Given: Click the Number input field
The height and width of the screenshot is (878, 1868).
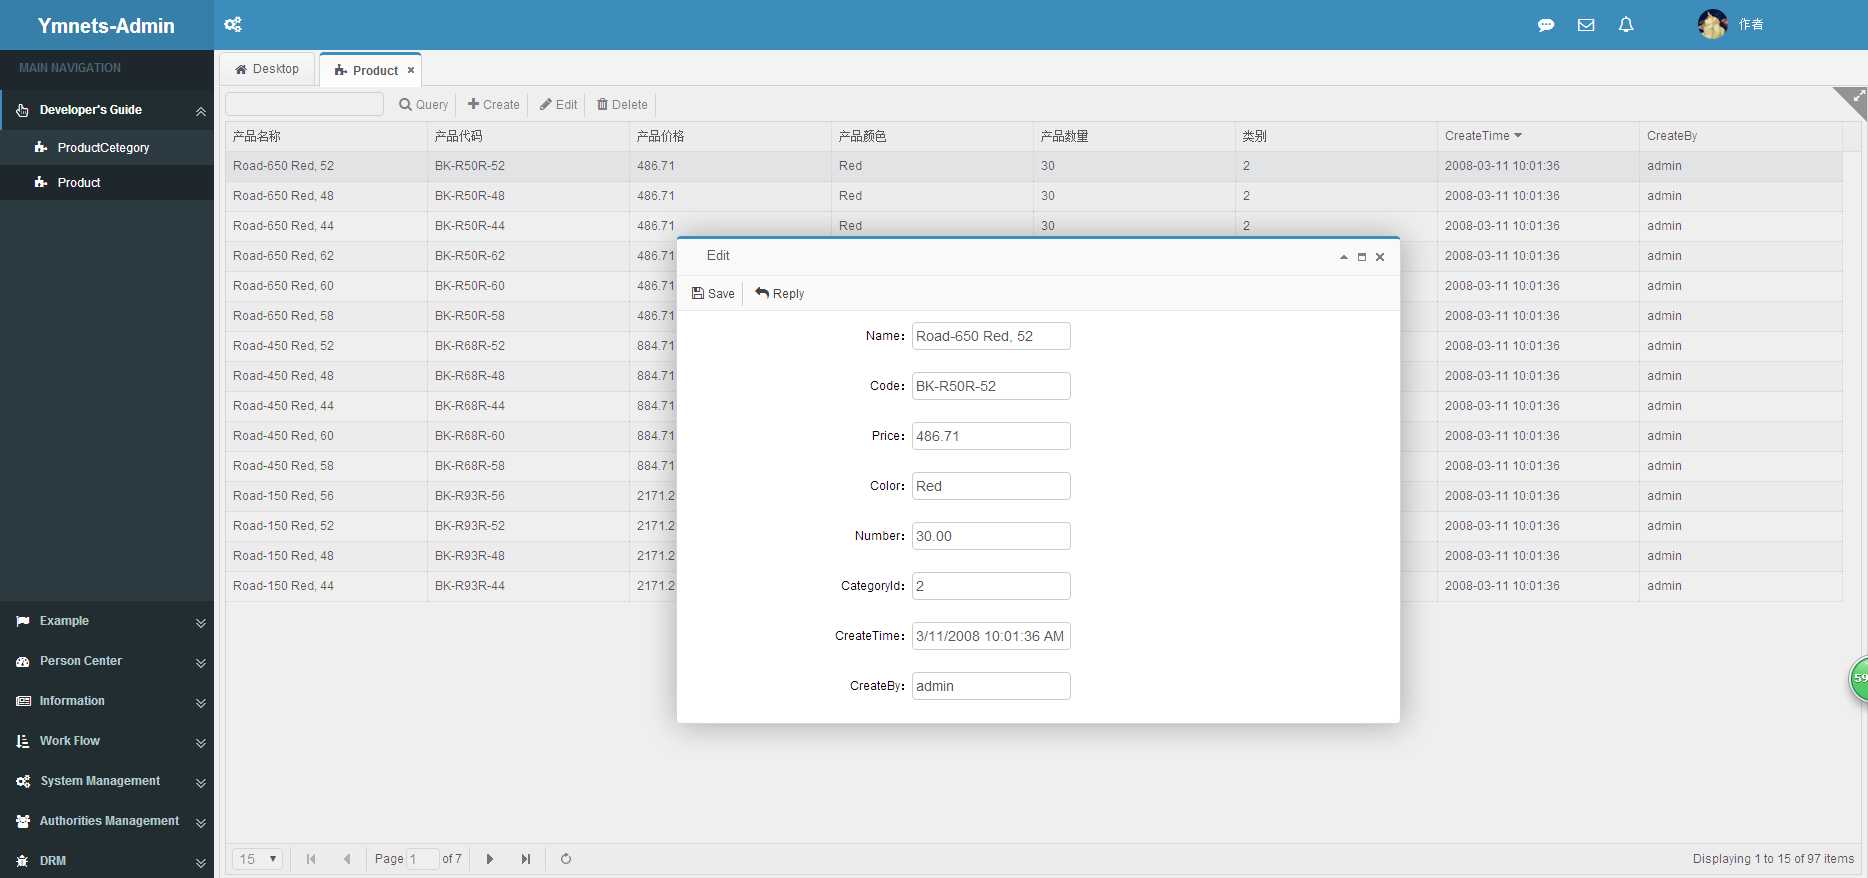Looking at the screenshot, I should pyautogui.click(x=991, y=536).
